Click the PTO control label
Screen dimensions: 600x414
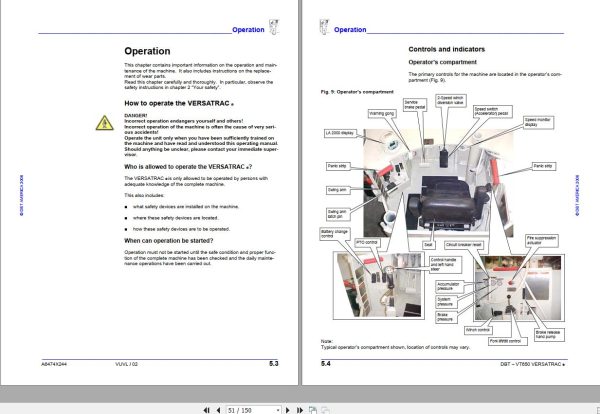(x=367, y=243)
